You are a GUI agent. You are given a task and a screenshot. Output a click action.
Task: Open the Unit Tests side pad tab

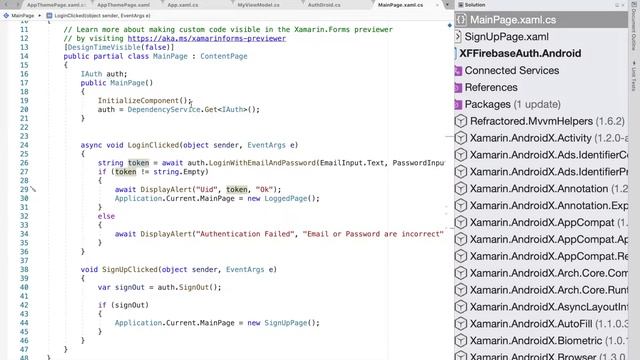click(633, 77)
